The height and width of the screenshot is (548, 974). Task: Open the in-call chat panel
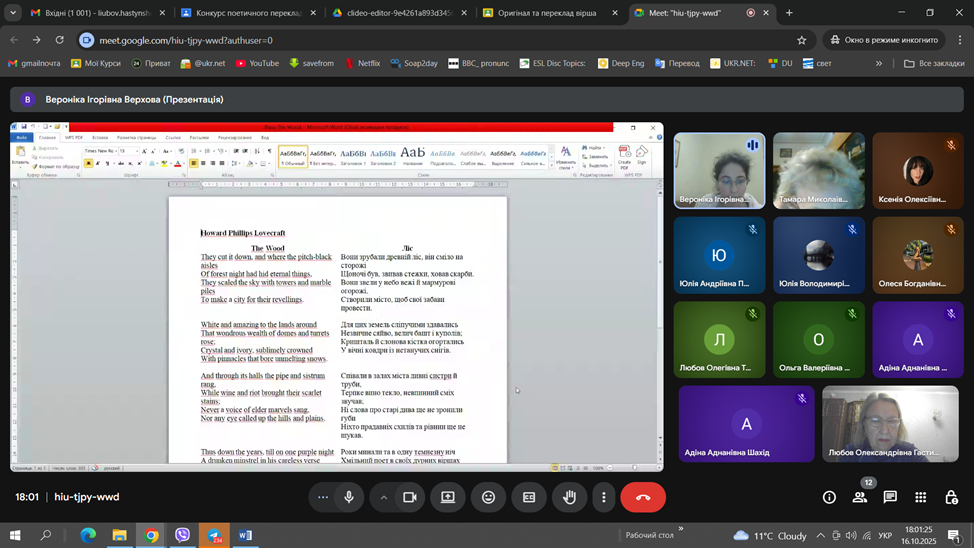point(890,497)
